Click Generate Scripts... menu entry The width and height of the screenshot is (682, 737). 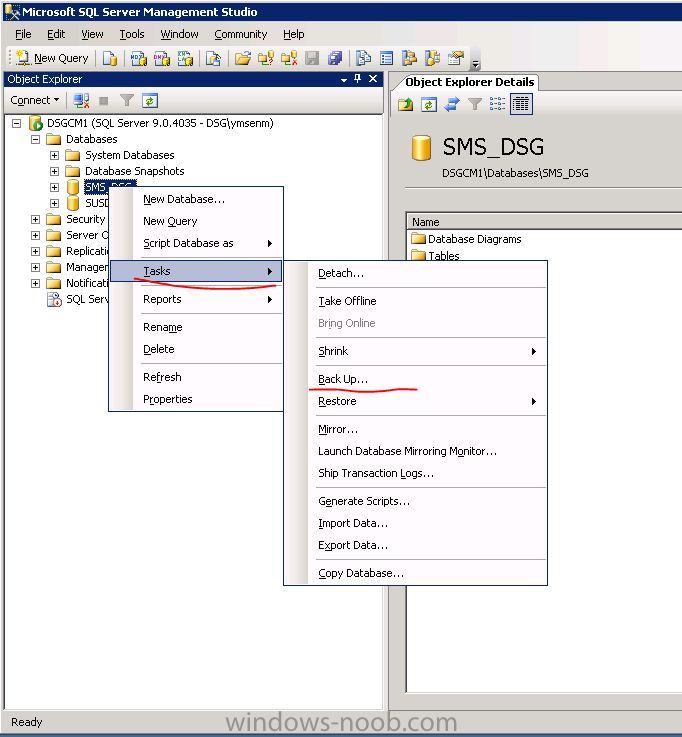point(415,501)
